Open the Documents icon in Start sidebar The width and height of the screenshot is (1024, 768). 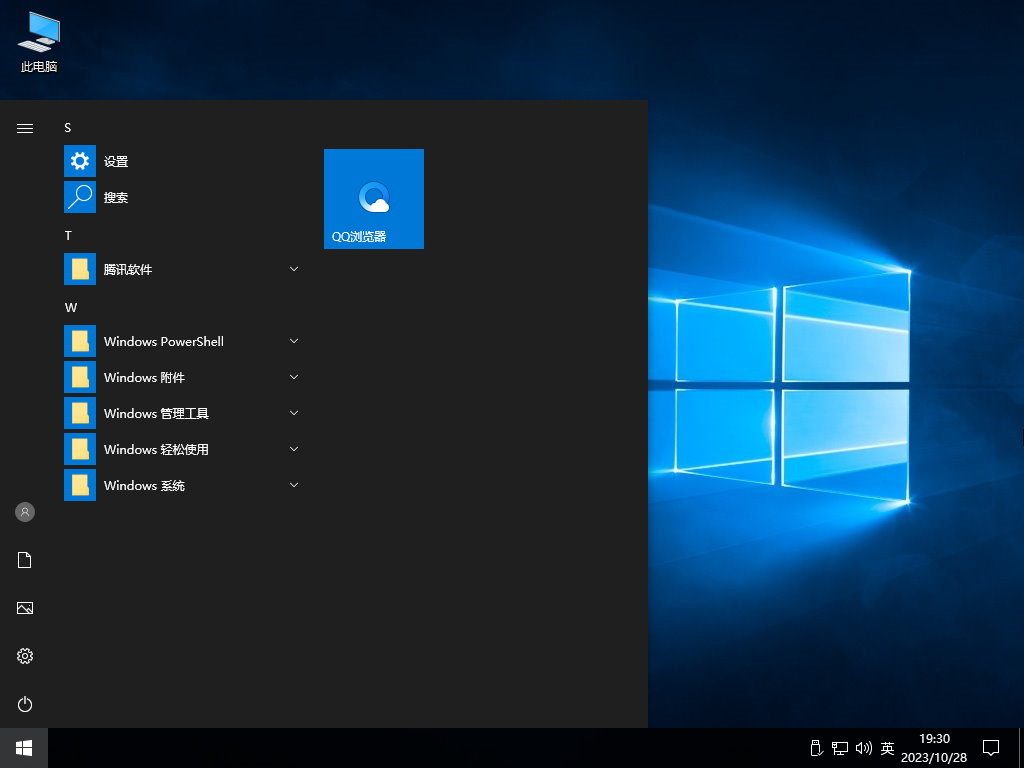point(24,560)
